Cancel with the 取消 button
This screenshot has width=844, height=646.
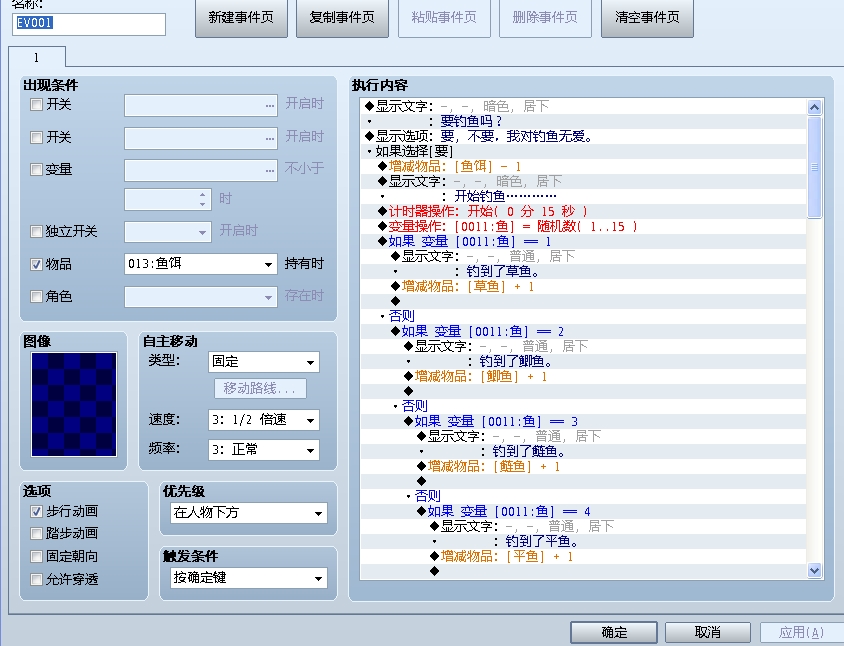[708, 632]
